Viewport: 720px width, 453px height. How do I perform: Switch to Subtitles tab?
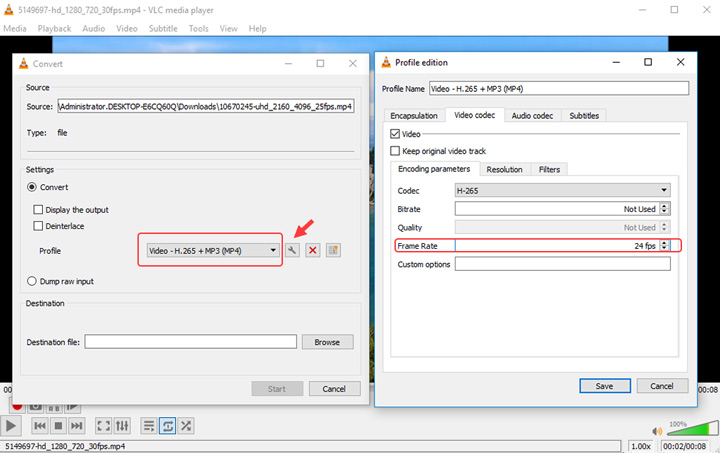coord(584,116)
